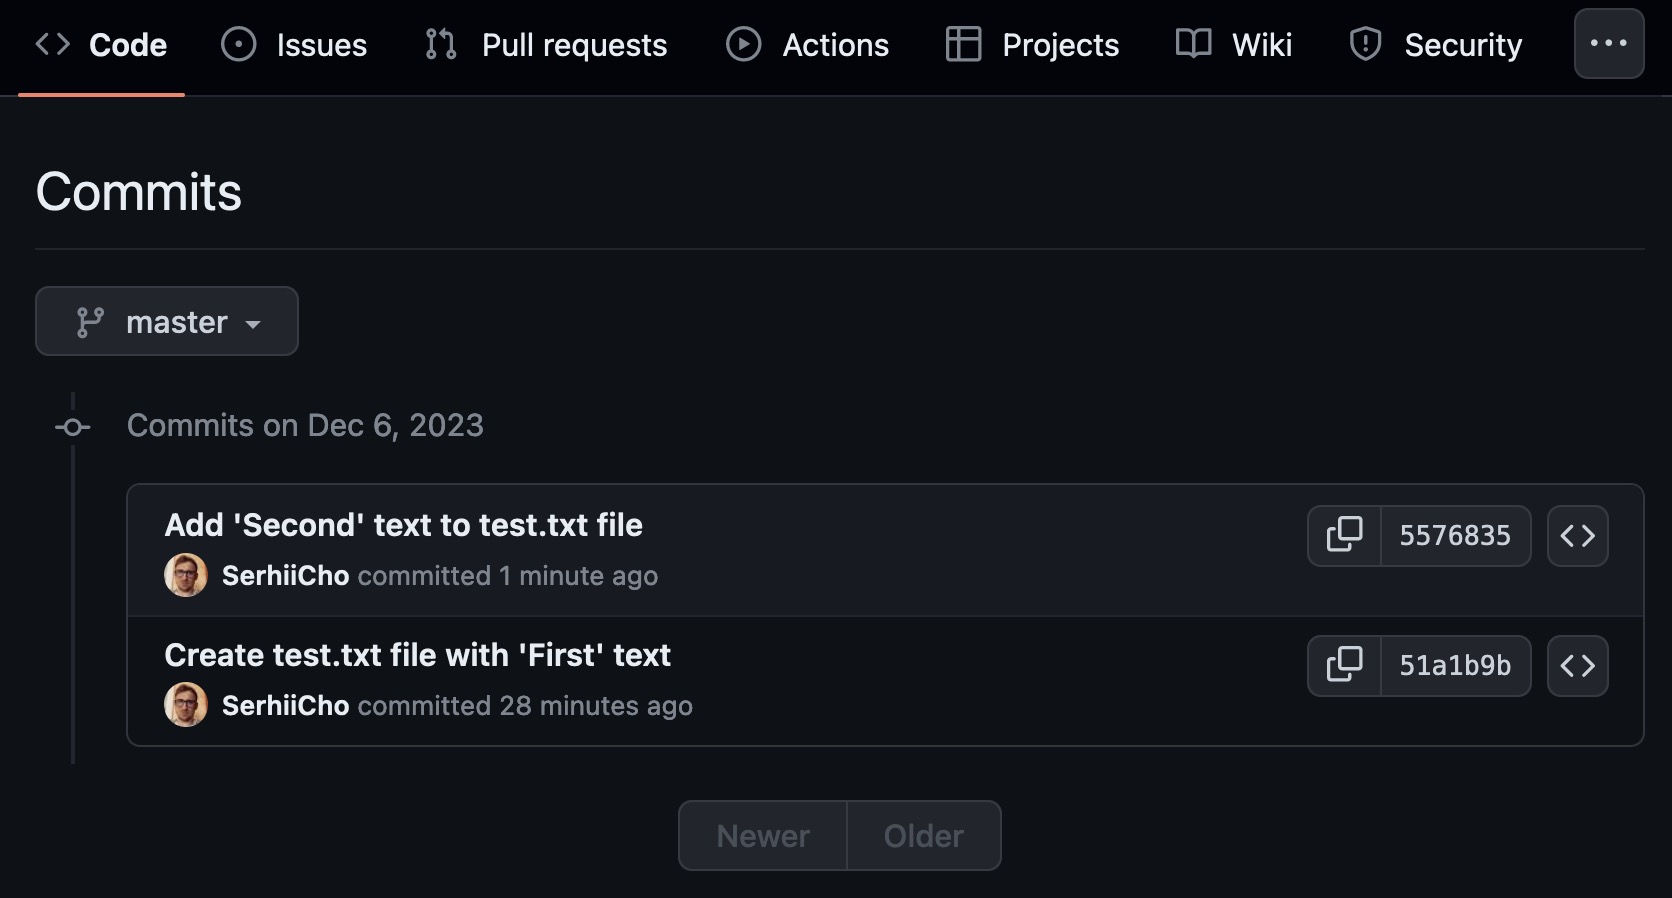
Task: Click the Actions play icon
Action: (x=744, y=44)
